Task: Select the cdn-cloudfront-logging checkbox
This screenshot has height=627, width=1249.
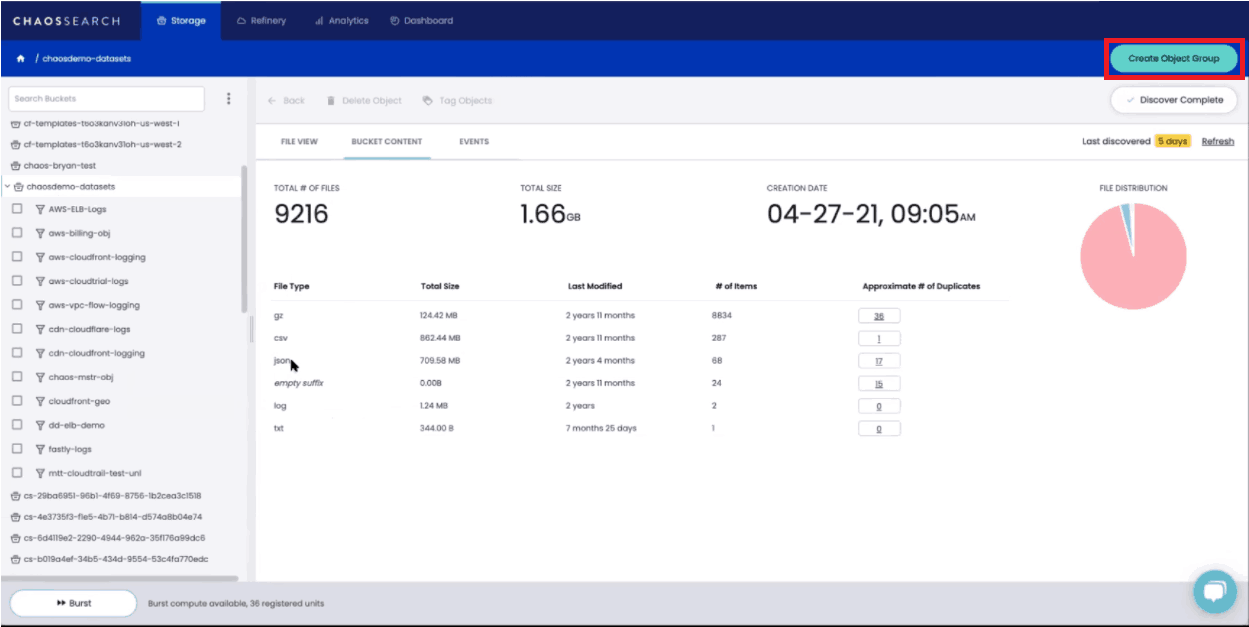Action: tap(16, 353)
